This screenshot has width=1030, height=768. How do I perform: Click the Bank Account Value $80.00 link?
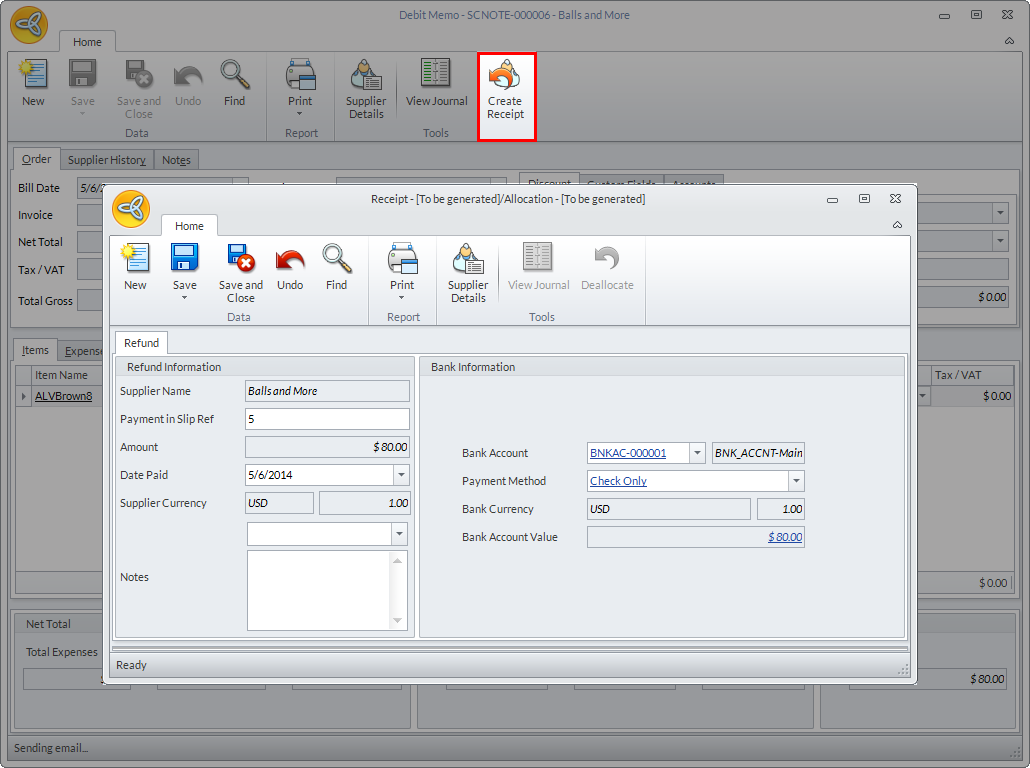785,537
